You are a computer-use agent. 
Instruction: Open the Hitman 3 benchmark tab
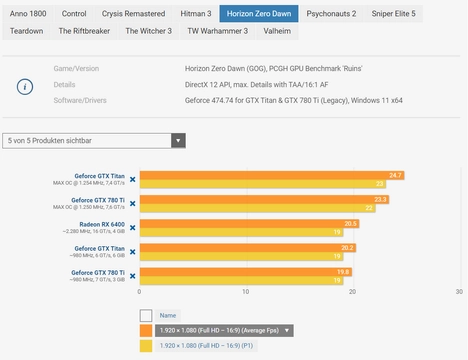click(x=196, y=14)
